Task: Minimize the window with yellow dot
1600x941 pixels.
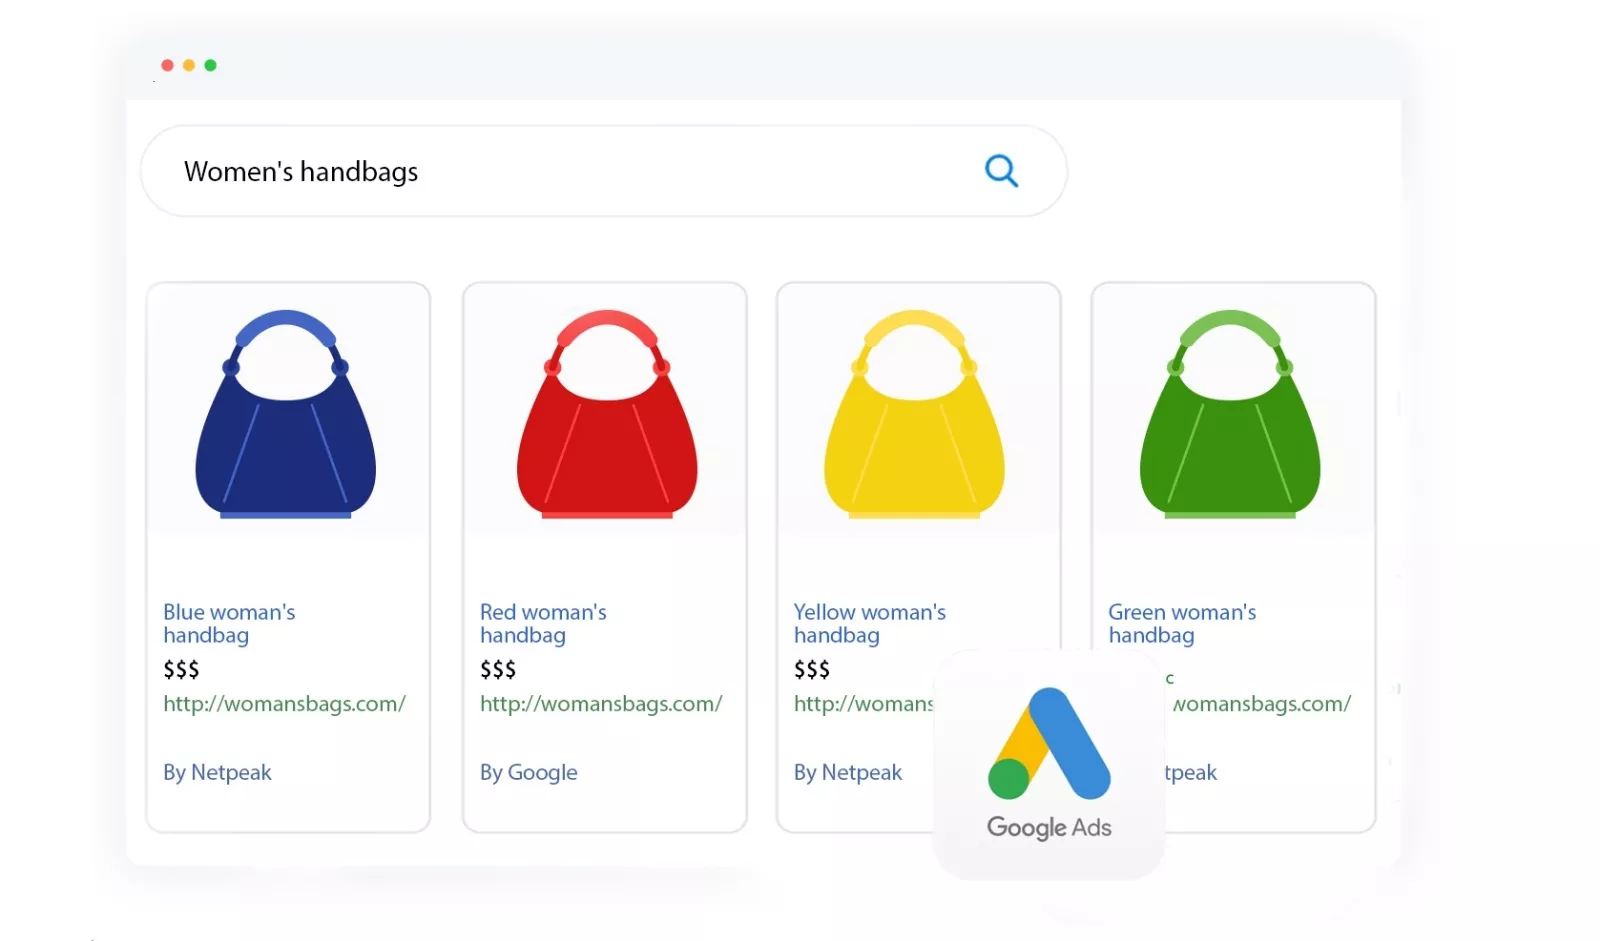Action: (x=189, y=65)
